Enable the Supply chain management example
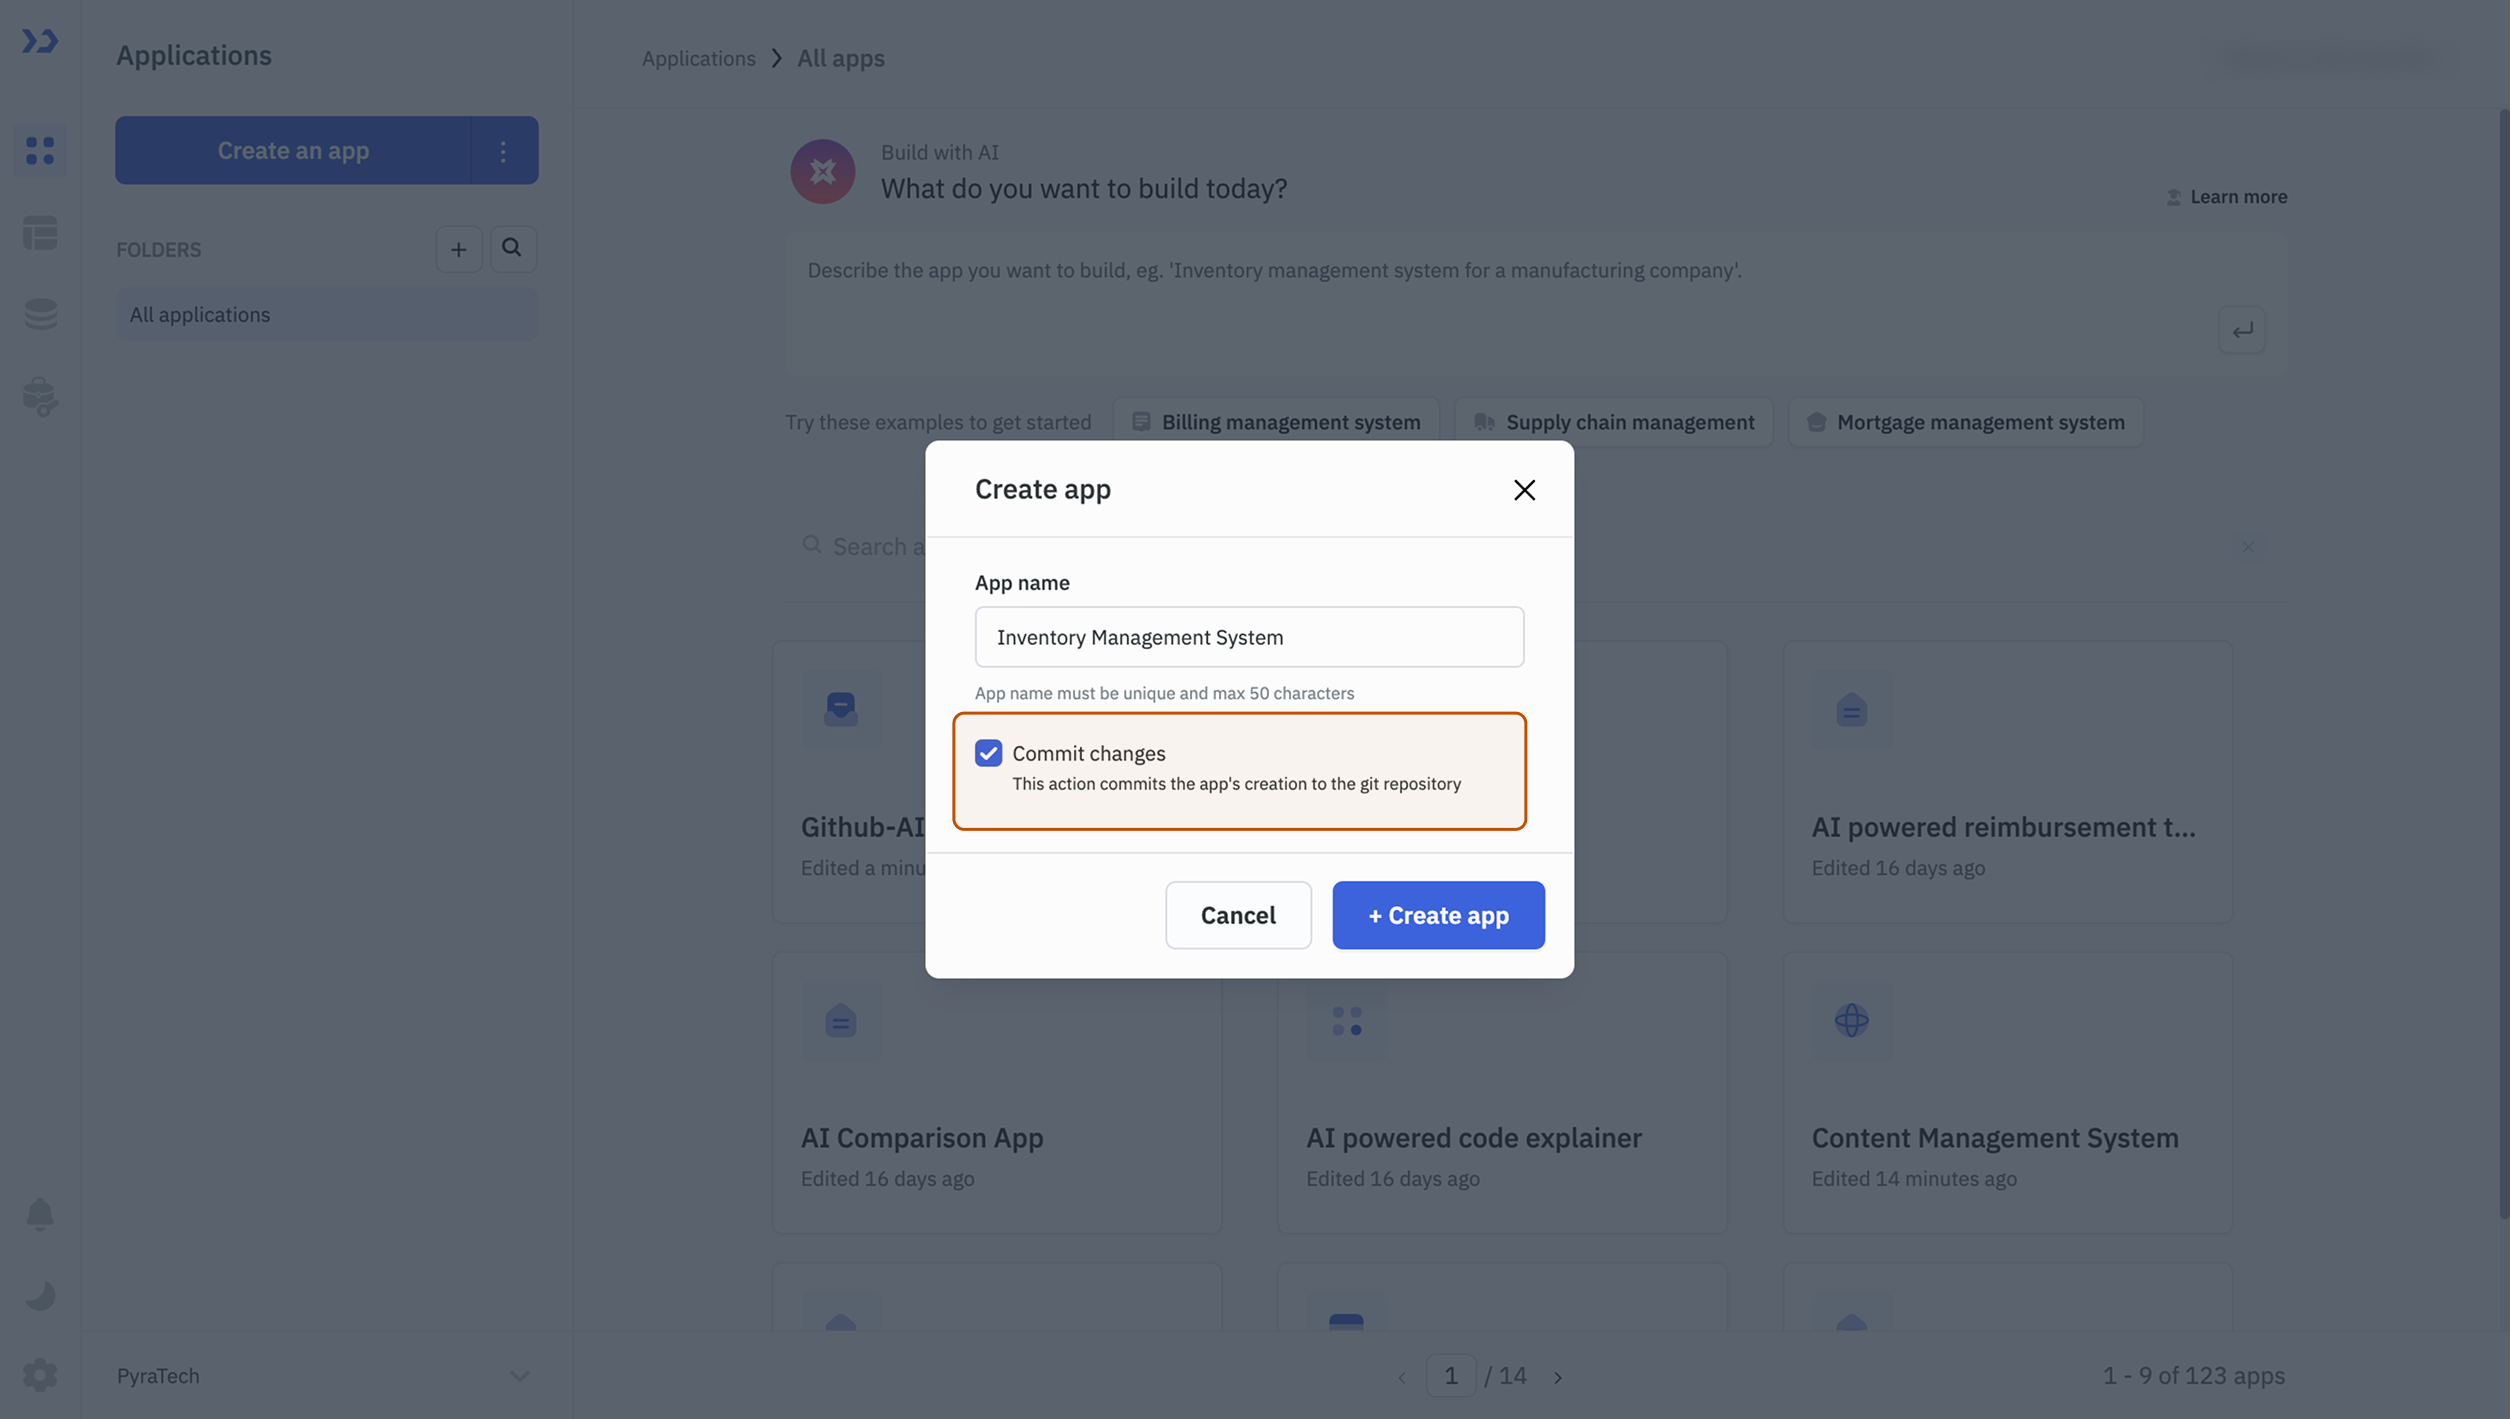Viewport: 2511px width, 1419px height. (1613, 421)
